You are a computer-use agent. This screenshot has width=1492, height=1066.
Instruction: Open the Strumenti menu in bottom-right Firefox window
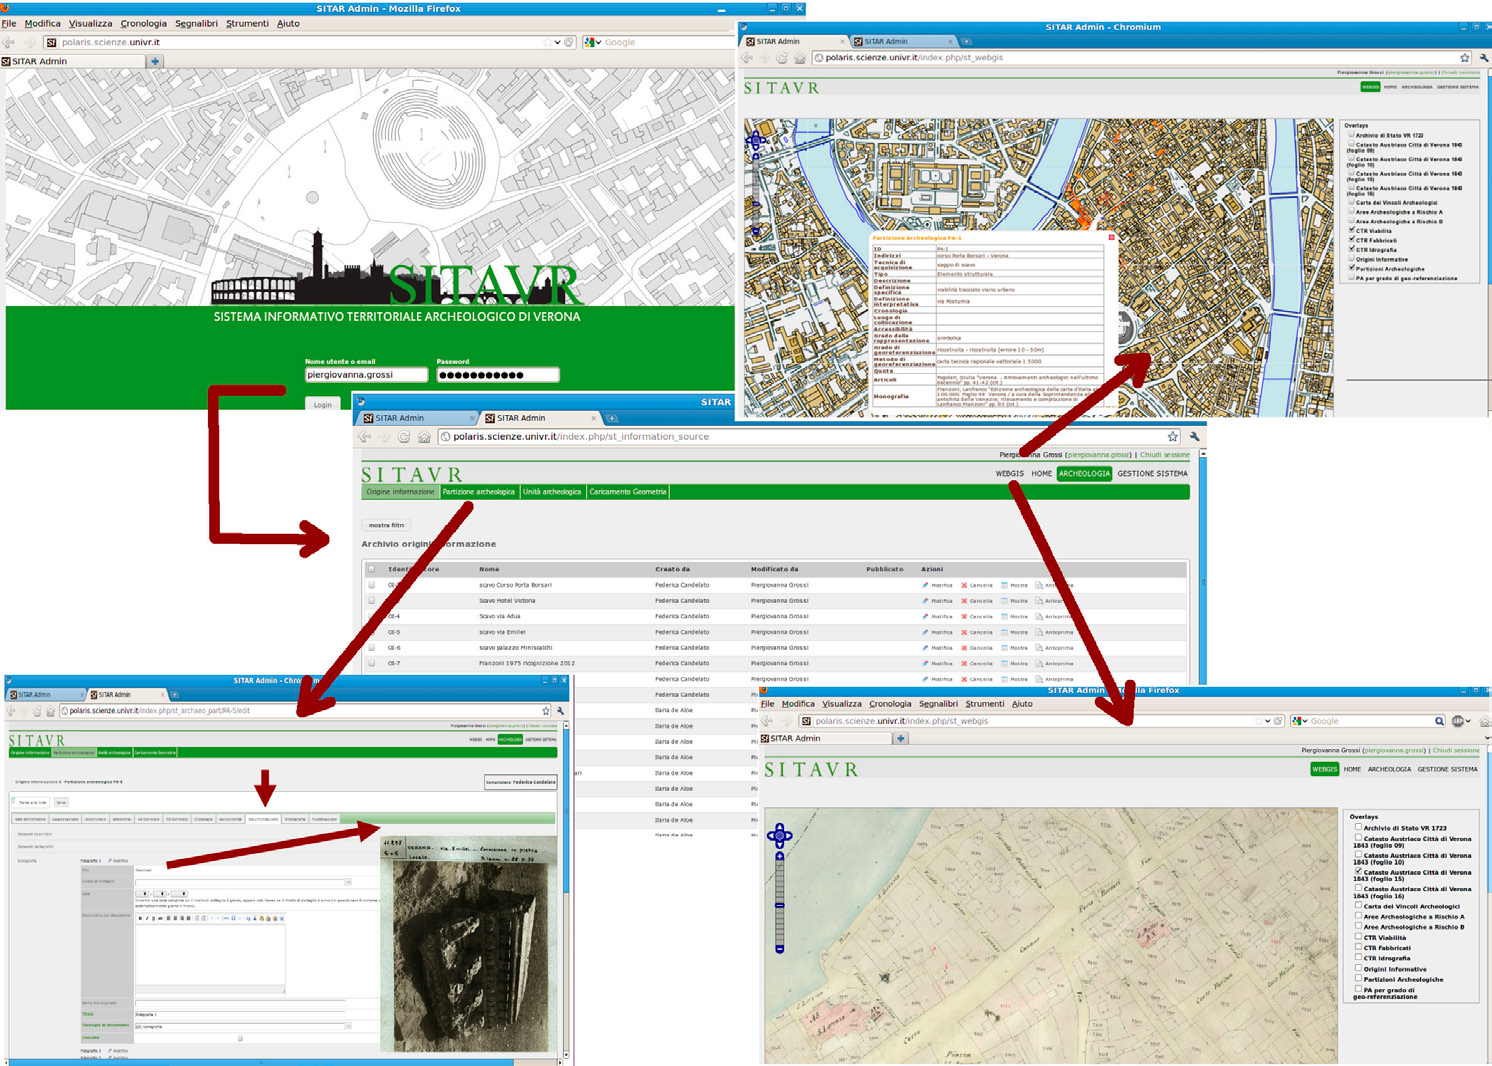coord(984,704)
